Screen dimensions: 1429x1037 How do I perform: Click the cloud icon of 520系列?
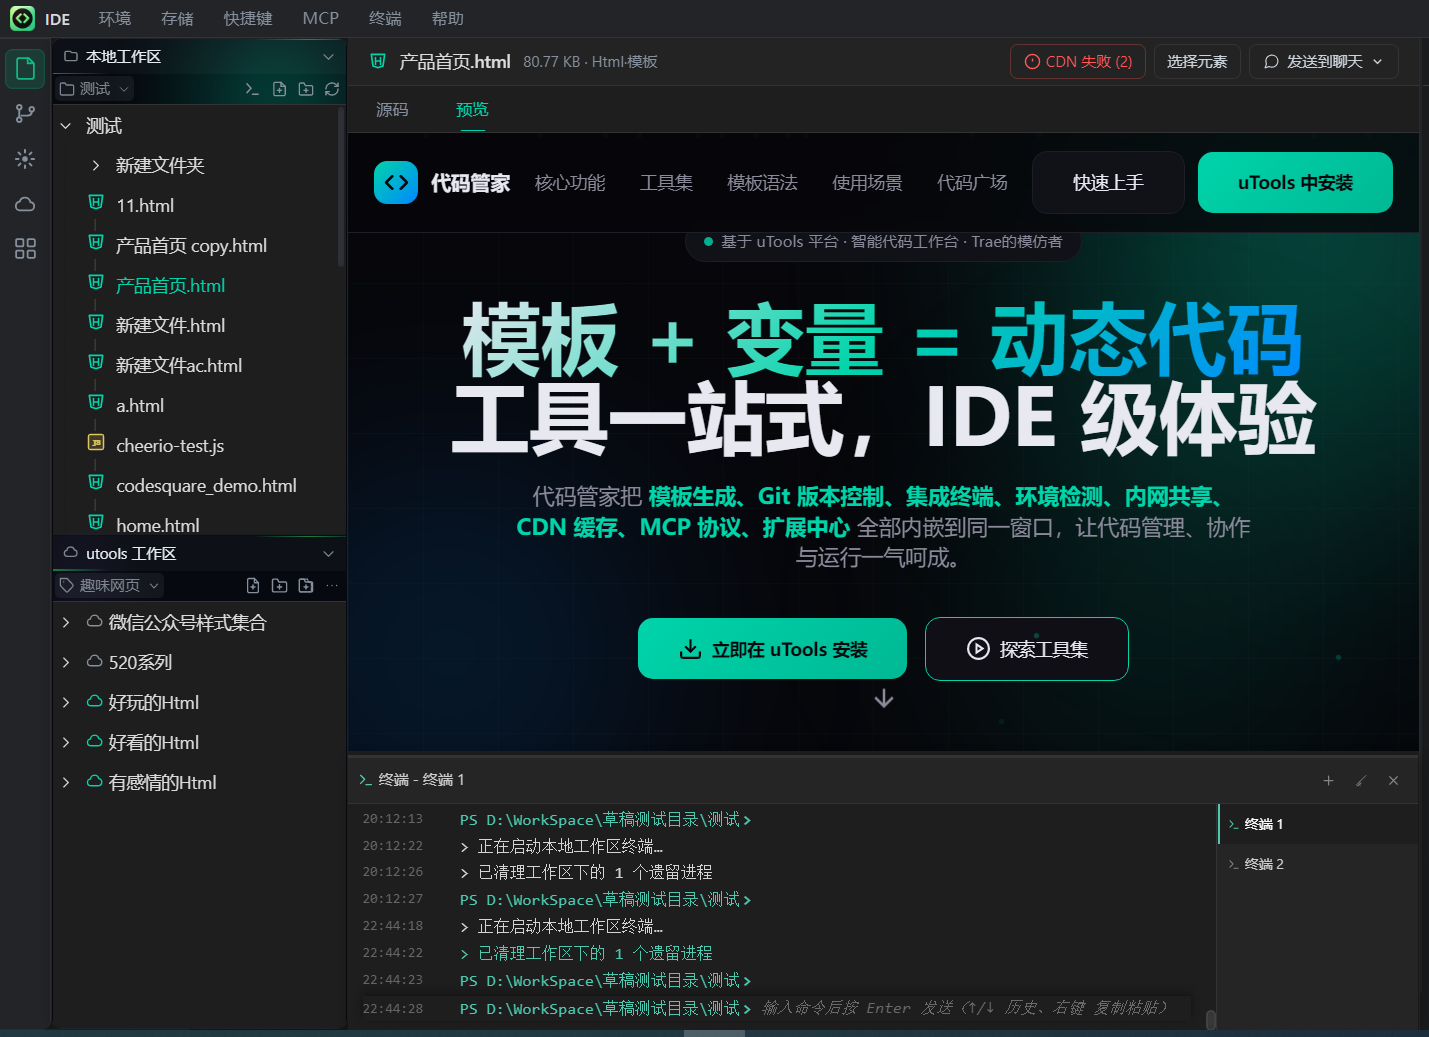tap(95, 662)
